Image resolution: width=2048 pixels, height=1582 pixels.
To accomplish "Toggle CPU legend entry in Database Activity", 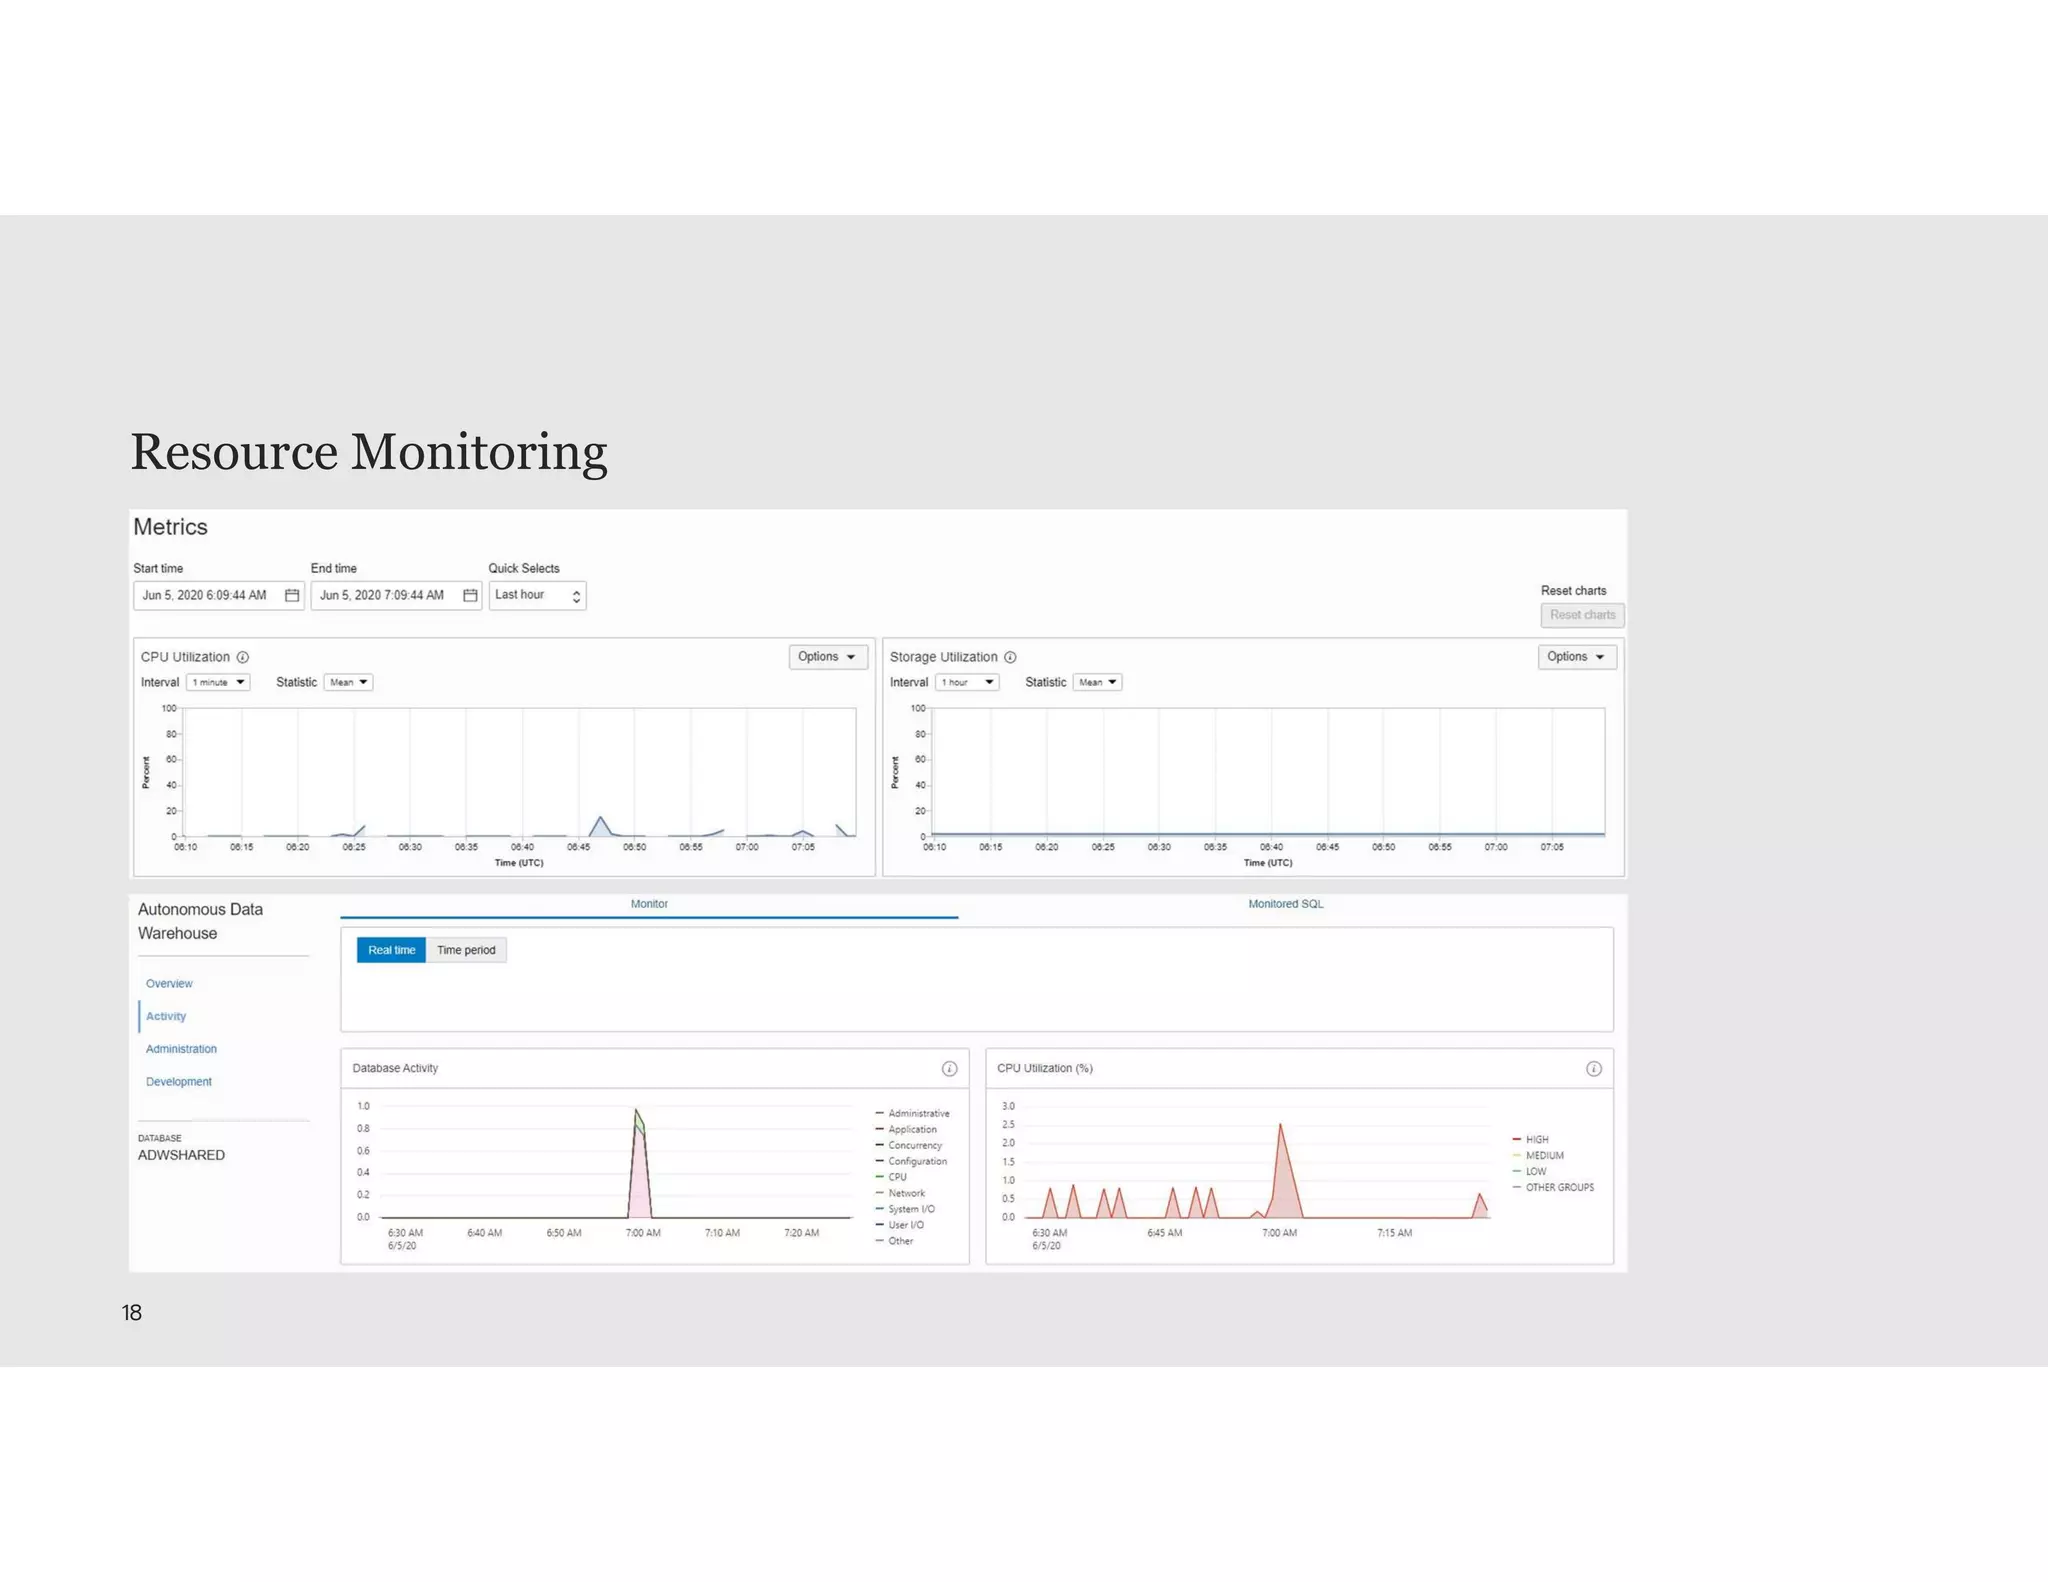I will [x=891, y=1177].
